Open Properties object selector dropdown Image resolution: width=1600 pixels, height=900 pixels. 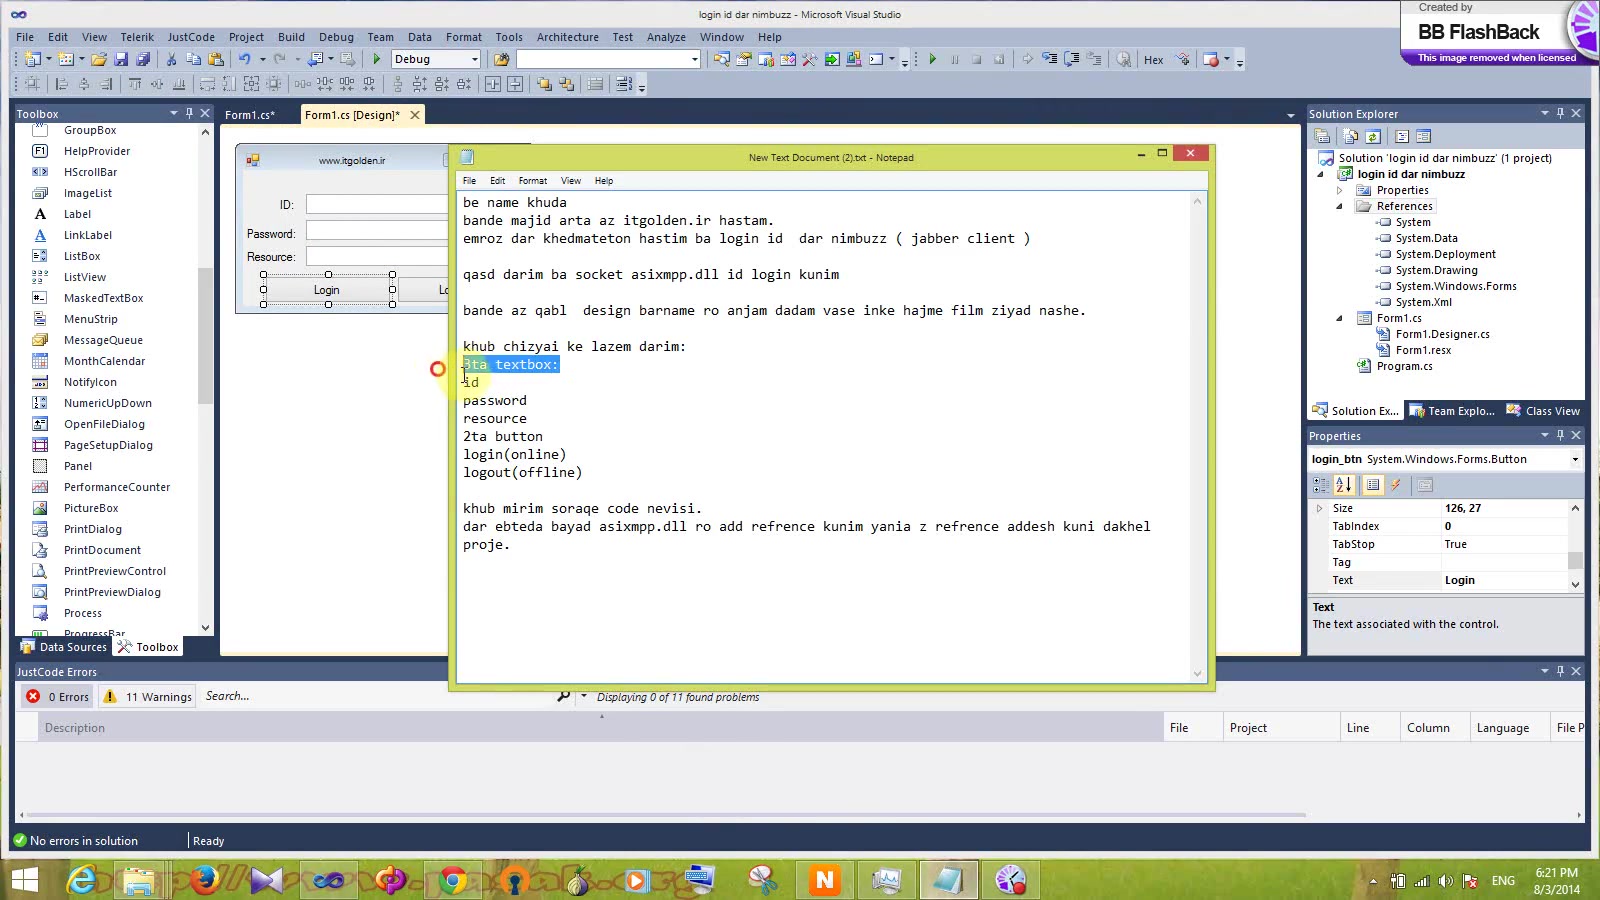pos(1575,460)
